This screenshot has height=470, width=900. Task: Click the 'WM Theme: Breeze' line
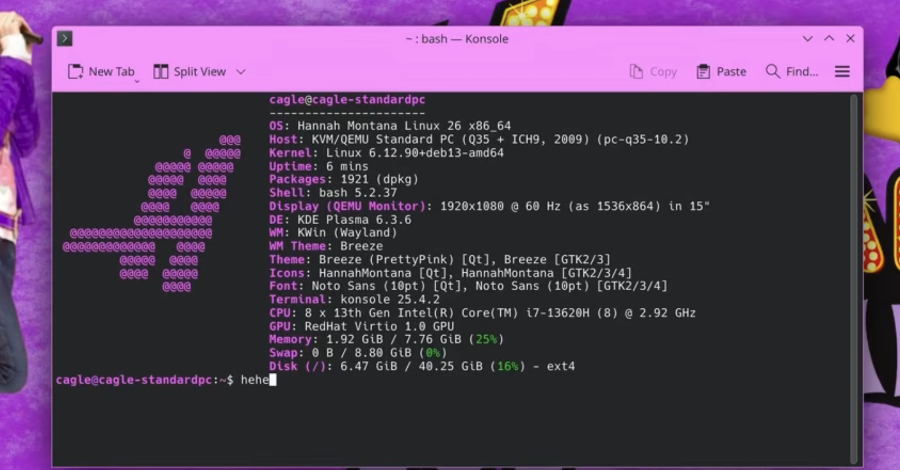coord(326,246)
